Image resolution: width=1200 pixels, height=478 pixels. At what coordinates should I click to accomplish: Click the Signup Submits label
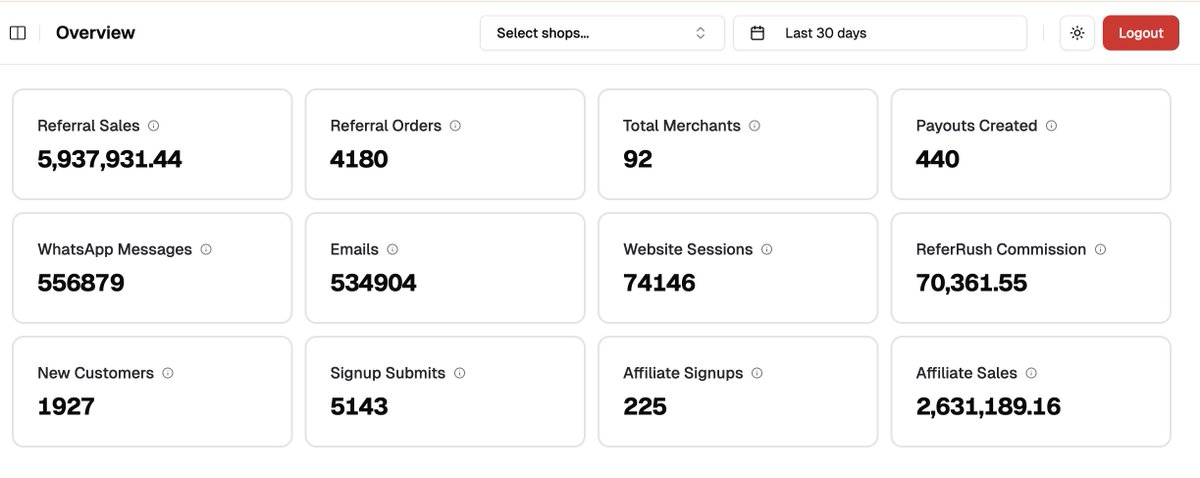click(x=388, y=373)
